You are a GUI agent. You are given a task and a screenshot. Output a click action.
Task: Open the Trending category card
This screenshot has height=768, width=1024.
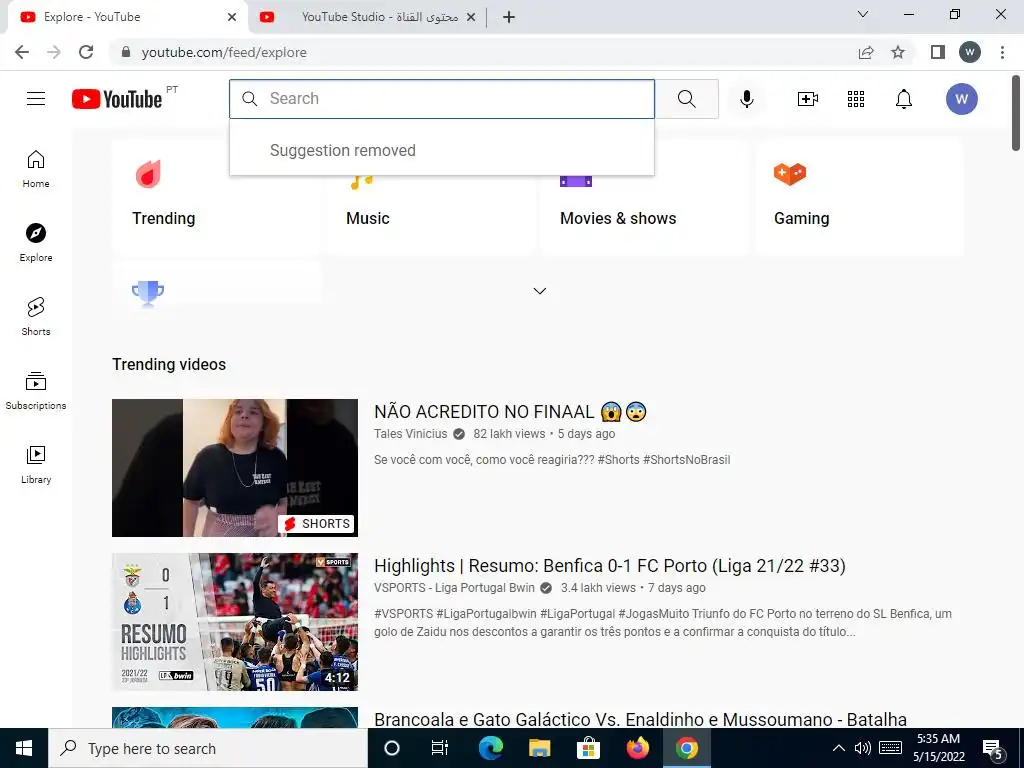217,196
